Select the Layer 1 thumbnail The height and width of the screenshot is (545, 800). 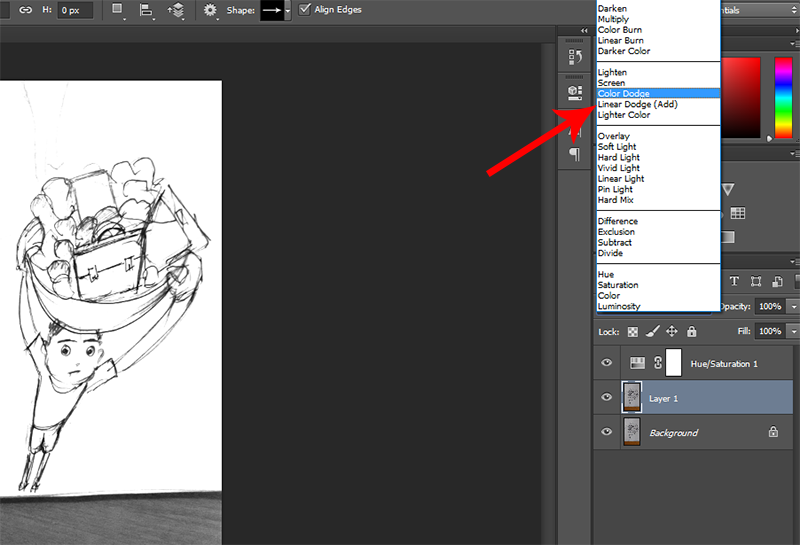pos(632,397)
